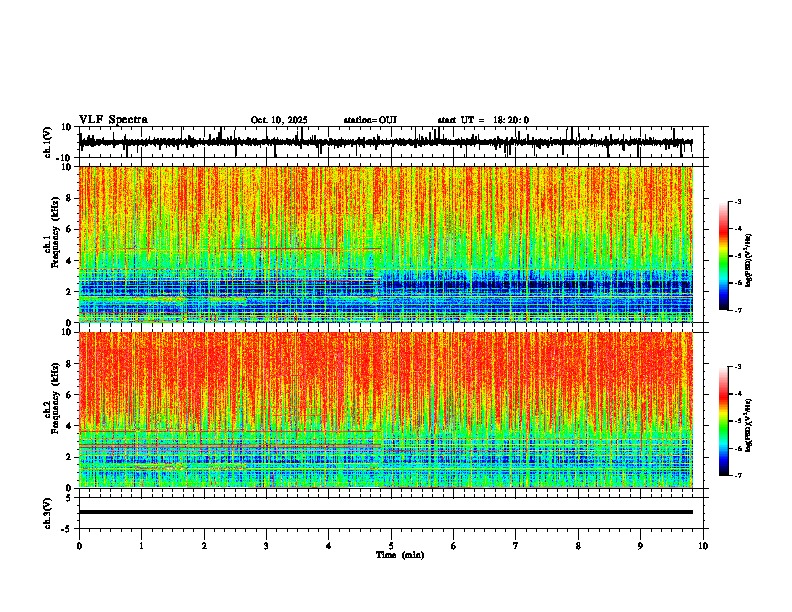Click the "6" kHz tick on ch.1 axis
Screen dimensions: 792x612
tap(69, 229)
